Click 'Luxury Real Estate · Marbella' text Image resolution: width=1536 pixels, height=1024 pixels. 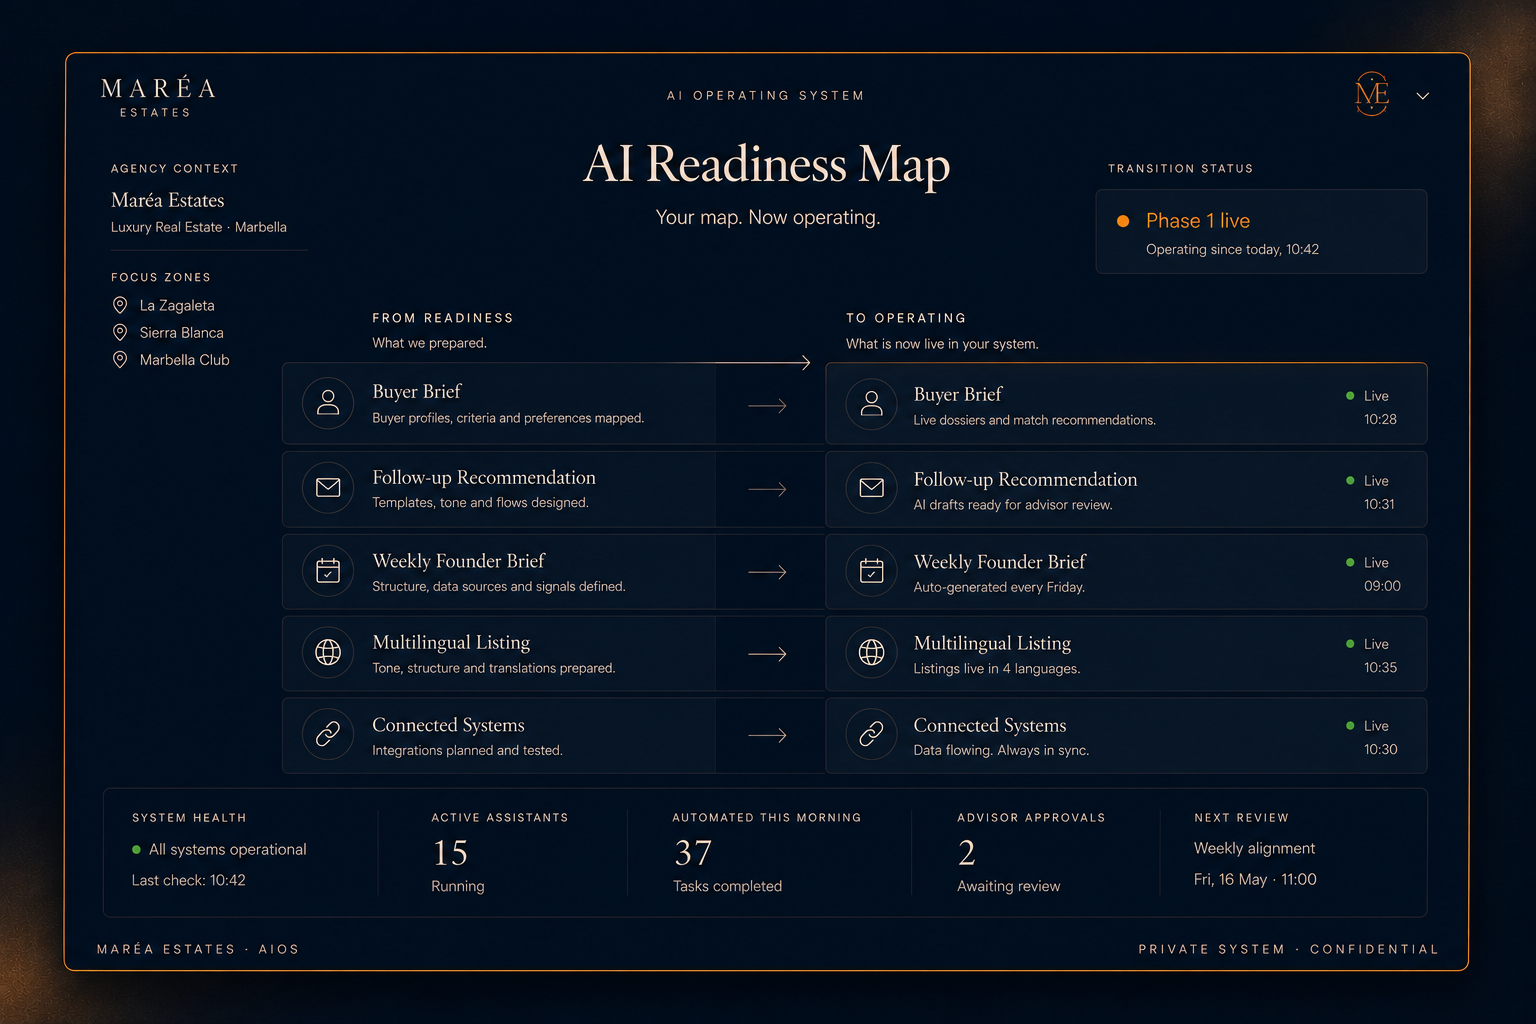point(199,227)
